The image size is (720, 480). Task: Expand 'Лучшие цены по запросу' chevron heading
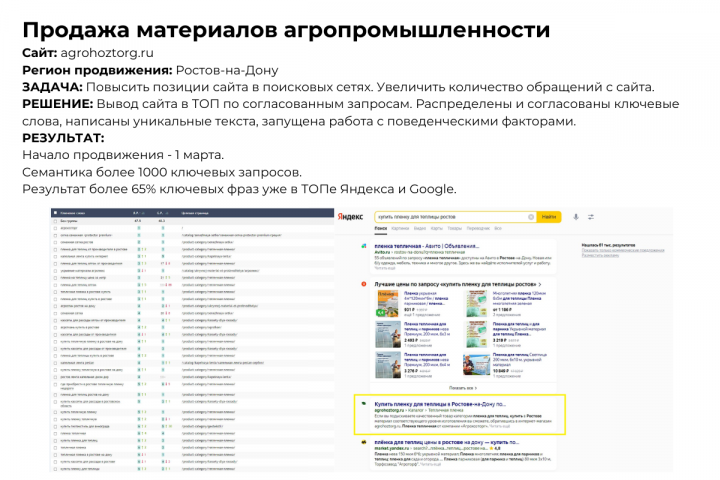458,284
